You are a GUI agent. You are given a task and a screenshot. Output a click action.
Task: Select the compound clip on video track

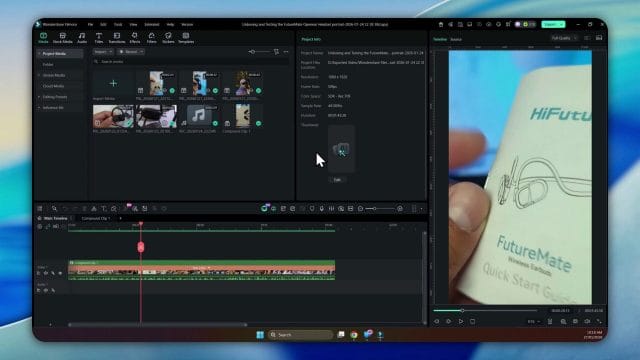202,270
